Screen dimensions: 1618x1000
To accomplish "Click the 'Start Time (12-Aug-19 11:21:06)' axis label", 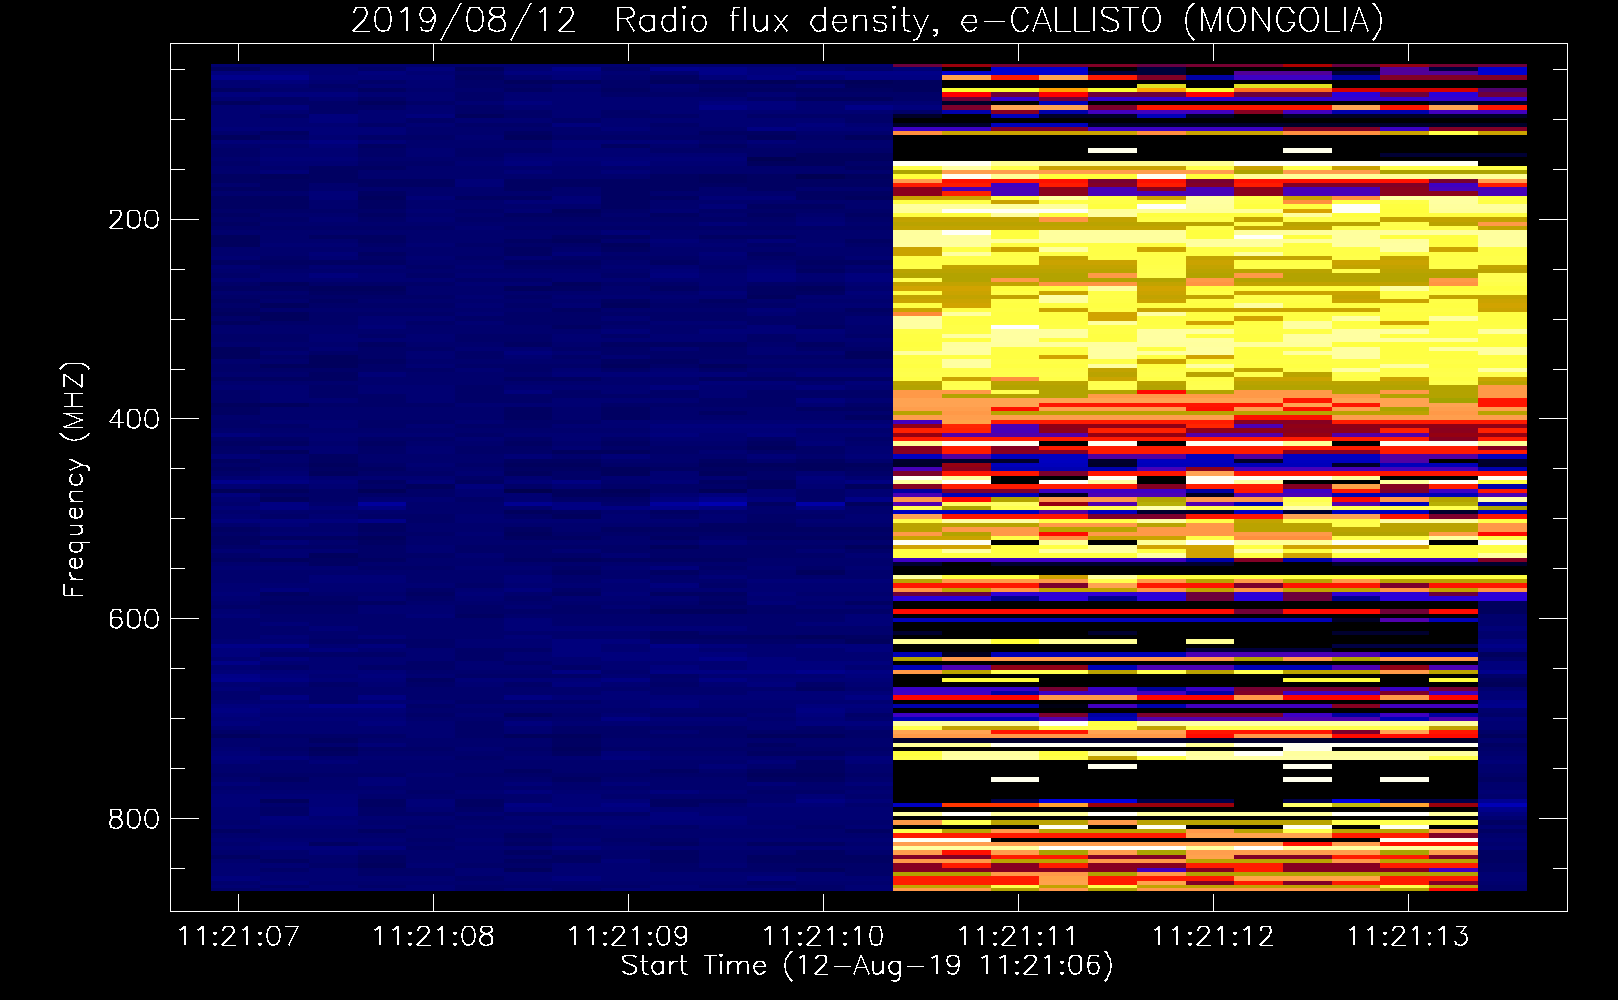I will tap(867, 966).
